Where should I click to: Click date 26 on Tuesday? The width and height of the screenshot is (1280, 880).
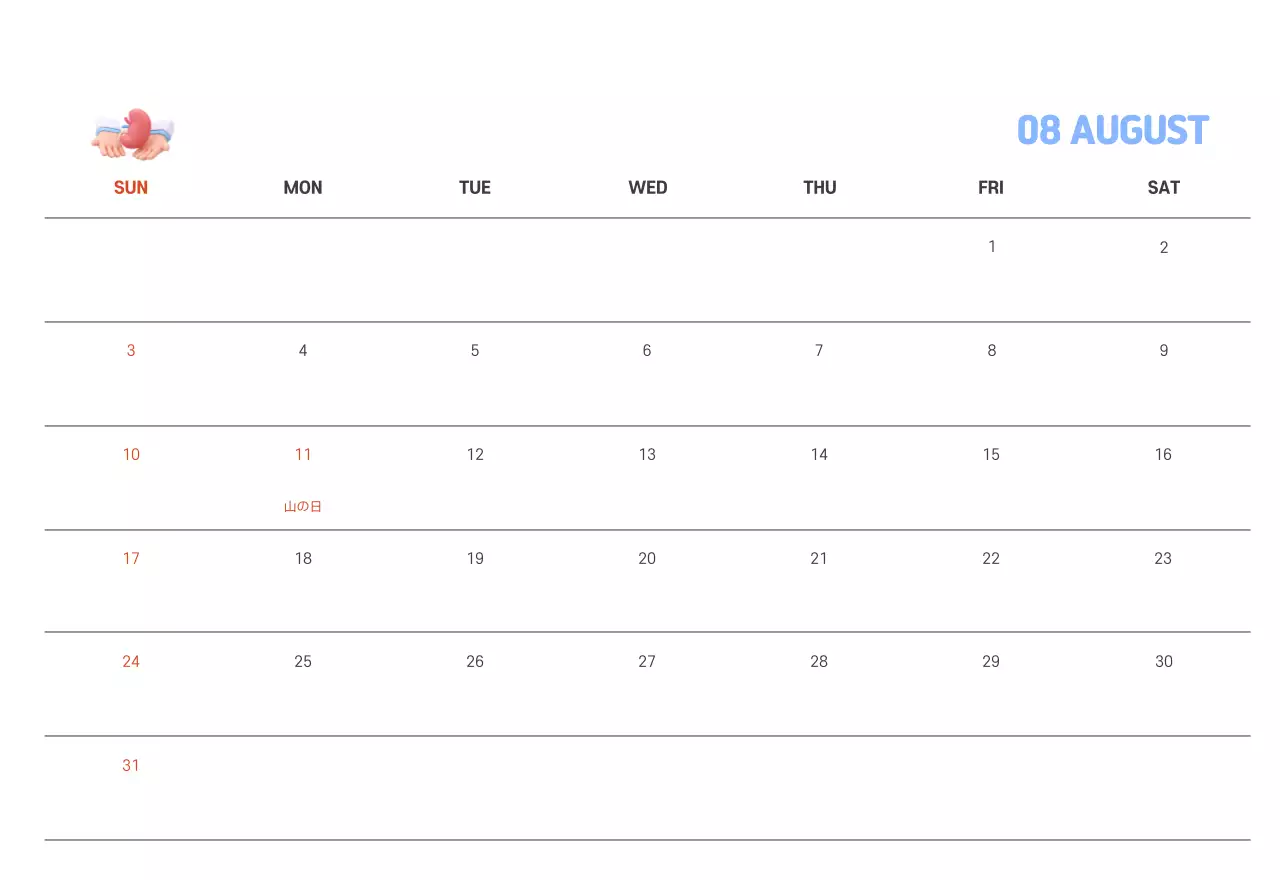[475, 662]
